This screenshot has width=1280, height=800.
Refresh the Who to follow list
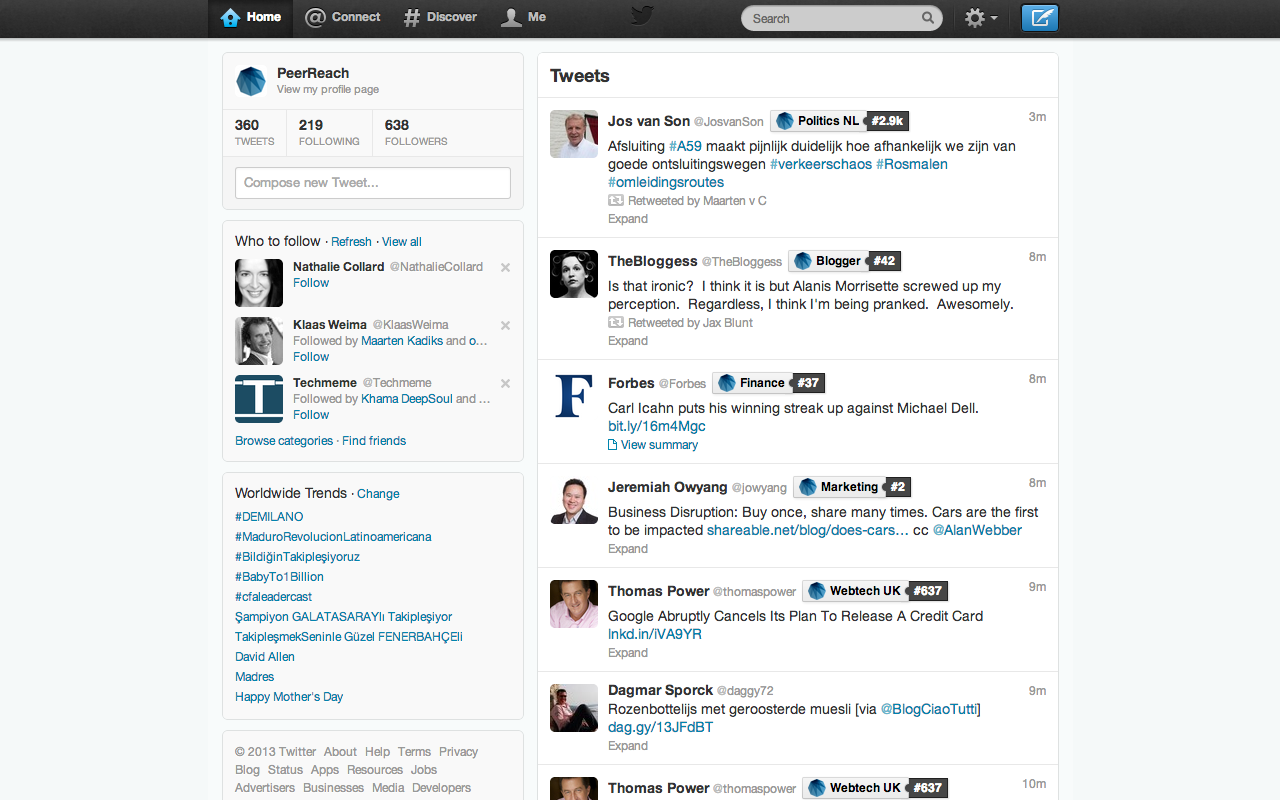[x=351, y=242]
